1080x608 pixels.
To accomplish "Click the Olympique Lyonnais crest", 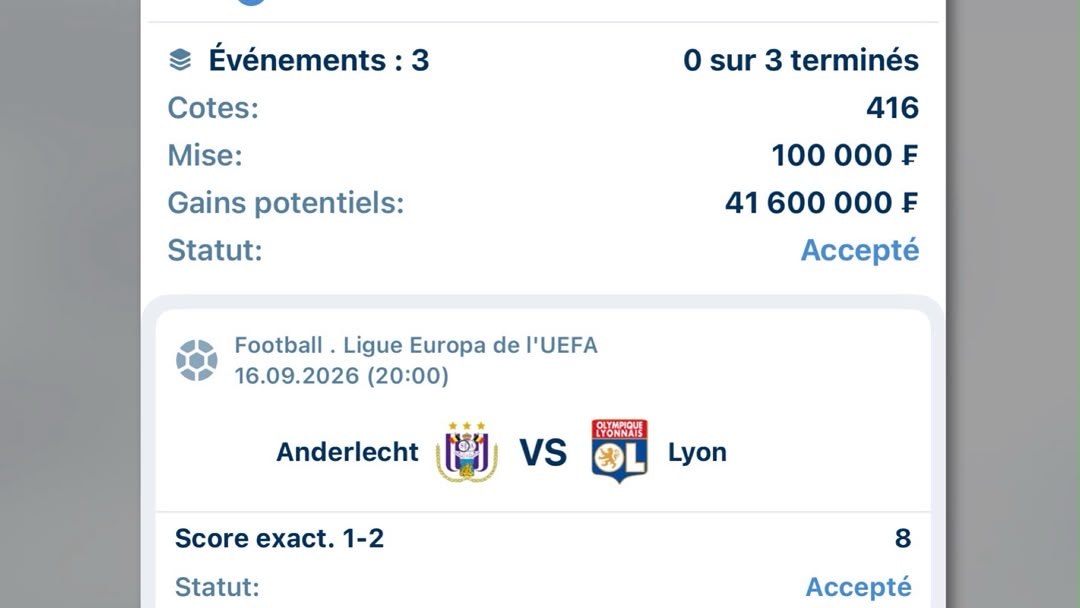I will tap(619, 451).
